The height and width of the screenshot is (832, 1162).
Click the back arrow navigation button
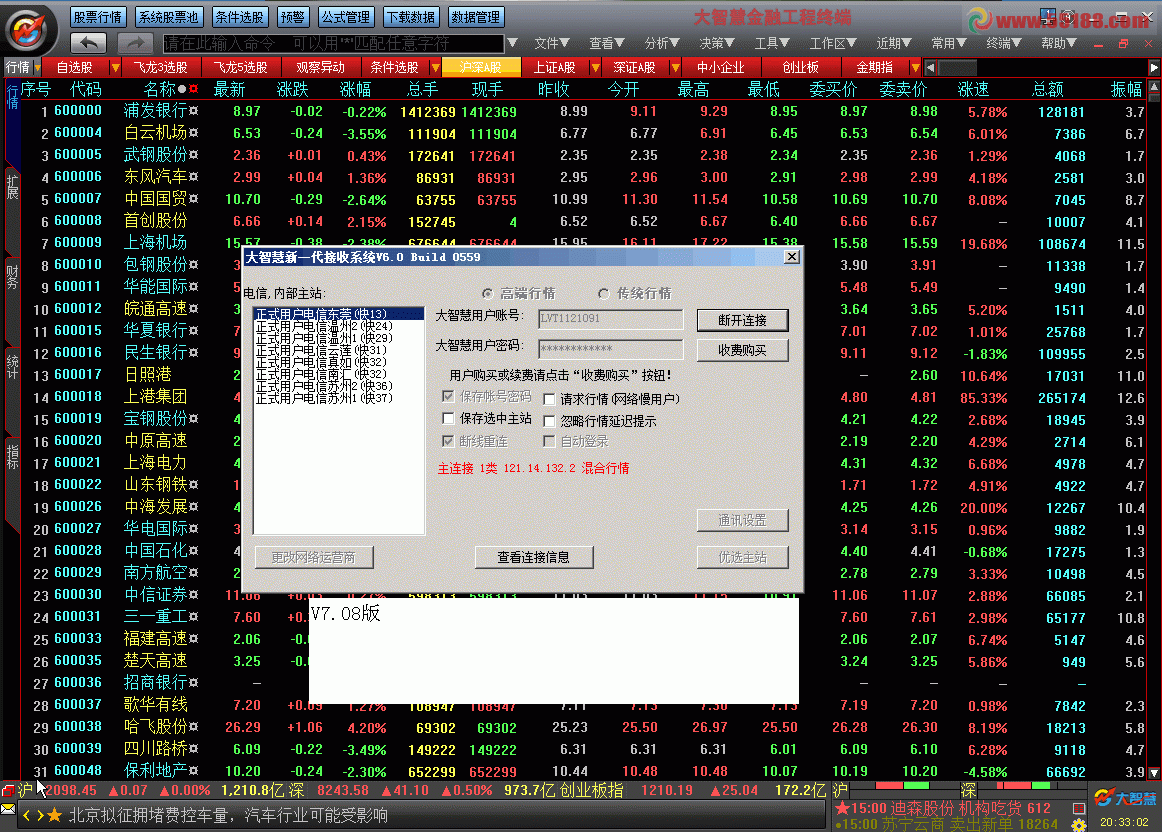(88, 43)
